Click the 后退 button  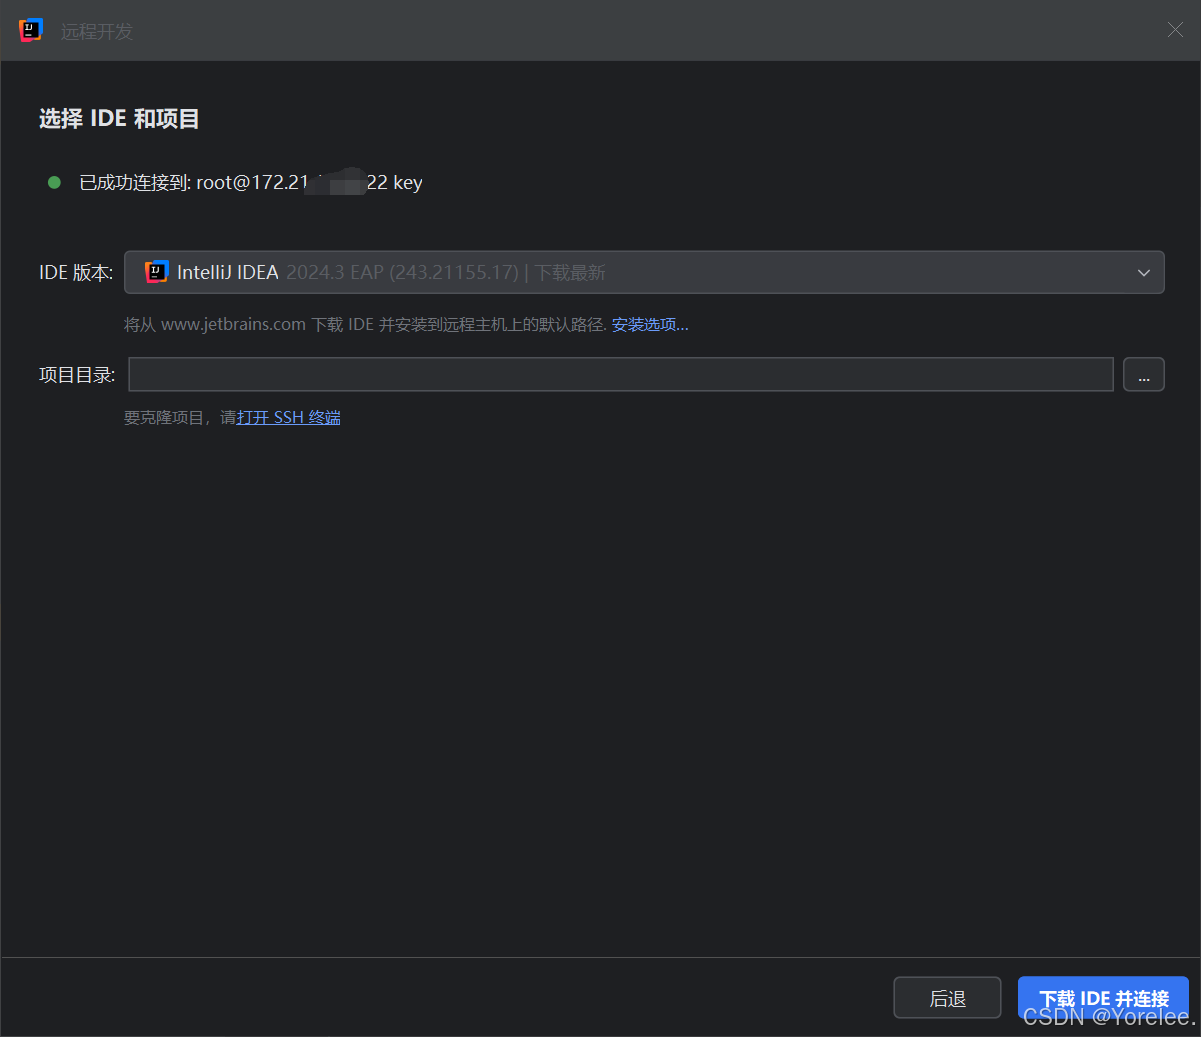(x=946, y=997)
